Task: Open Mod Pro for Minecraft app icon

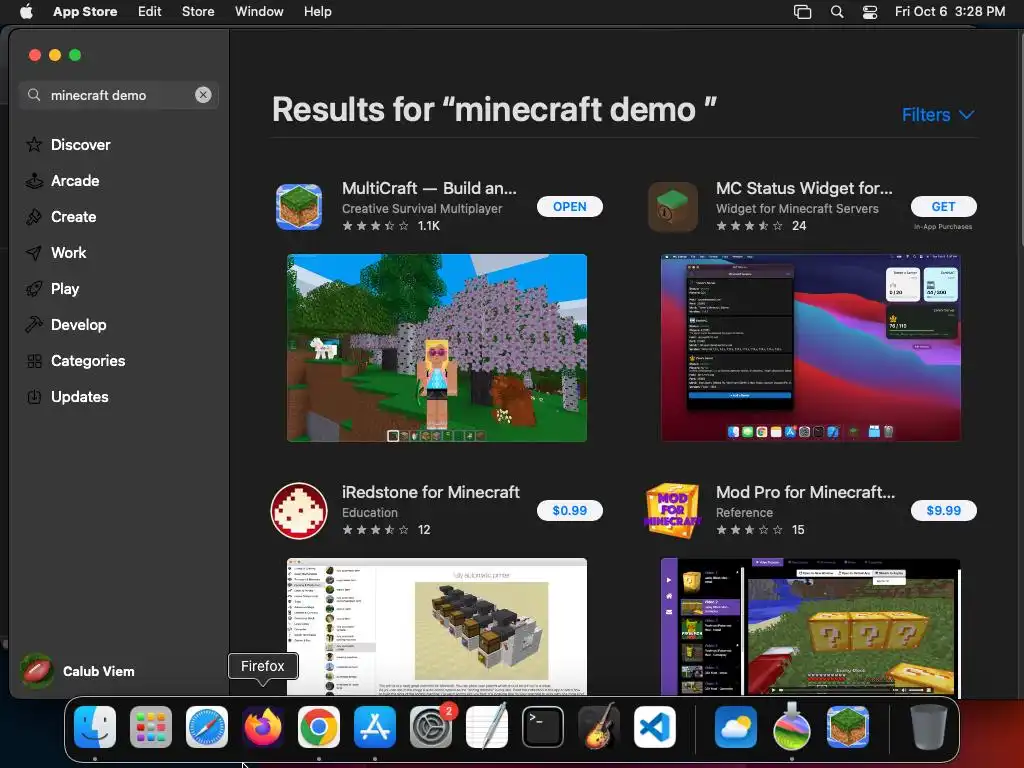Action: click(673, 511)
